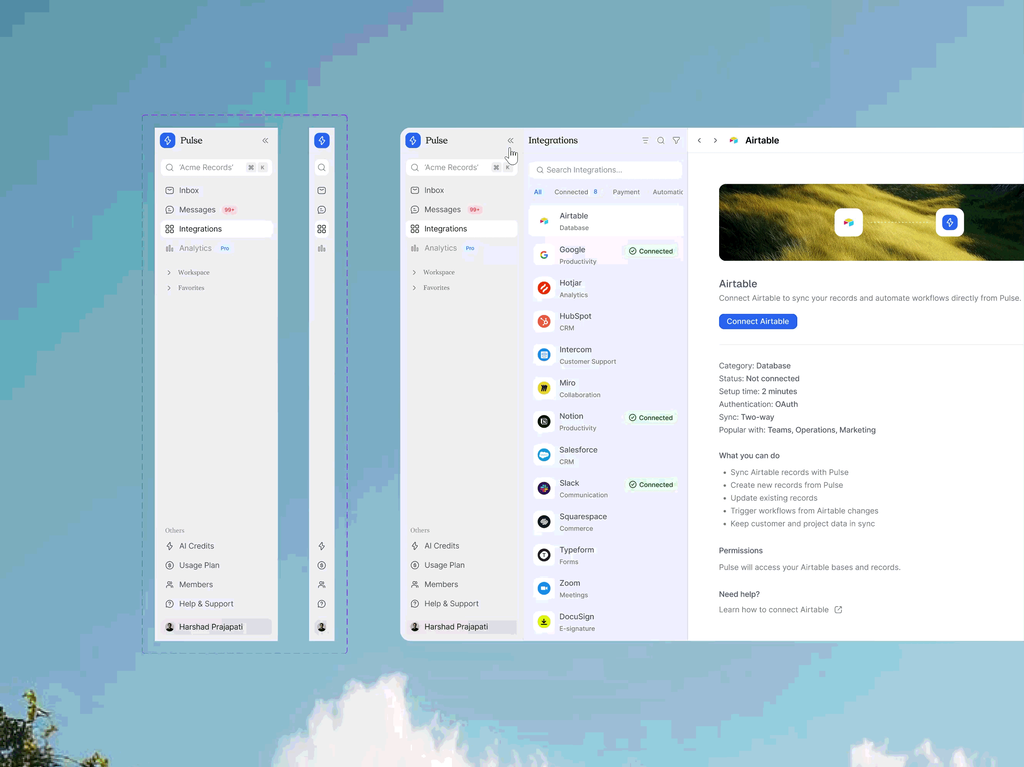Viewport: 1024px width, 767px height.
Task: Select Google in the integrations list
Action: coord(605,255)
